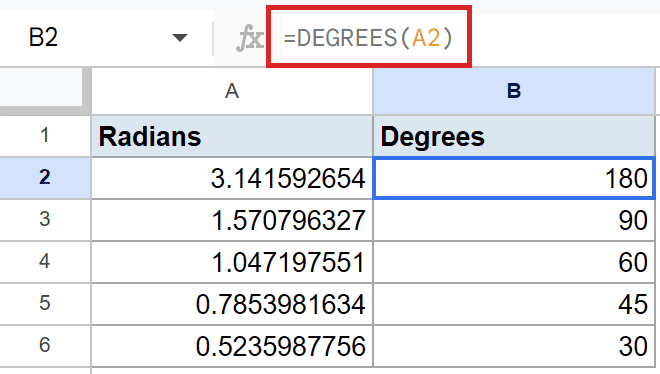Click the Radians header cell

point(232,136)
